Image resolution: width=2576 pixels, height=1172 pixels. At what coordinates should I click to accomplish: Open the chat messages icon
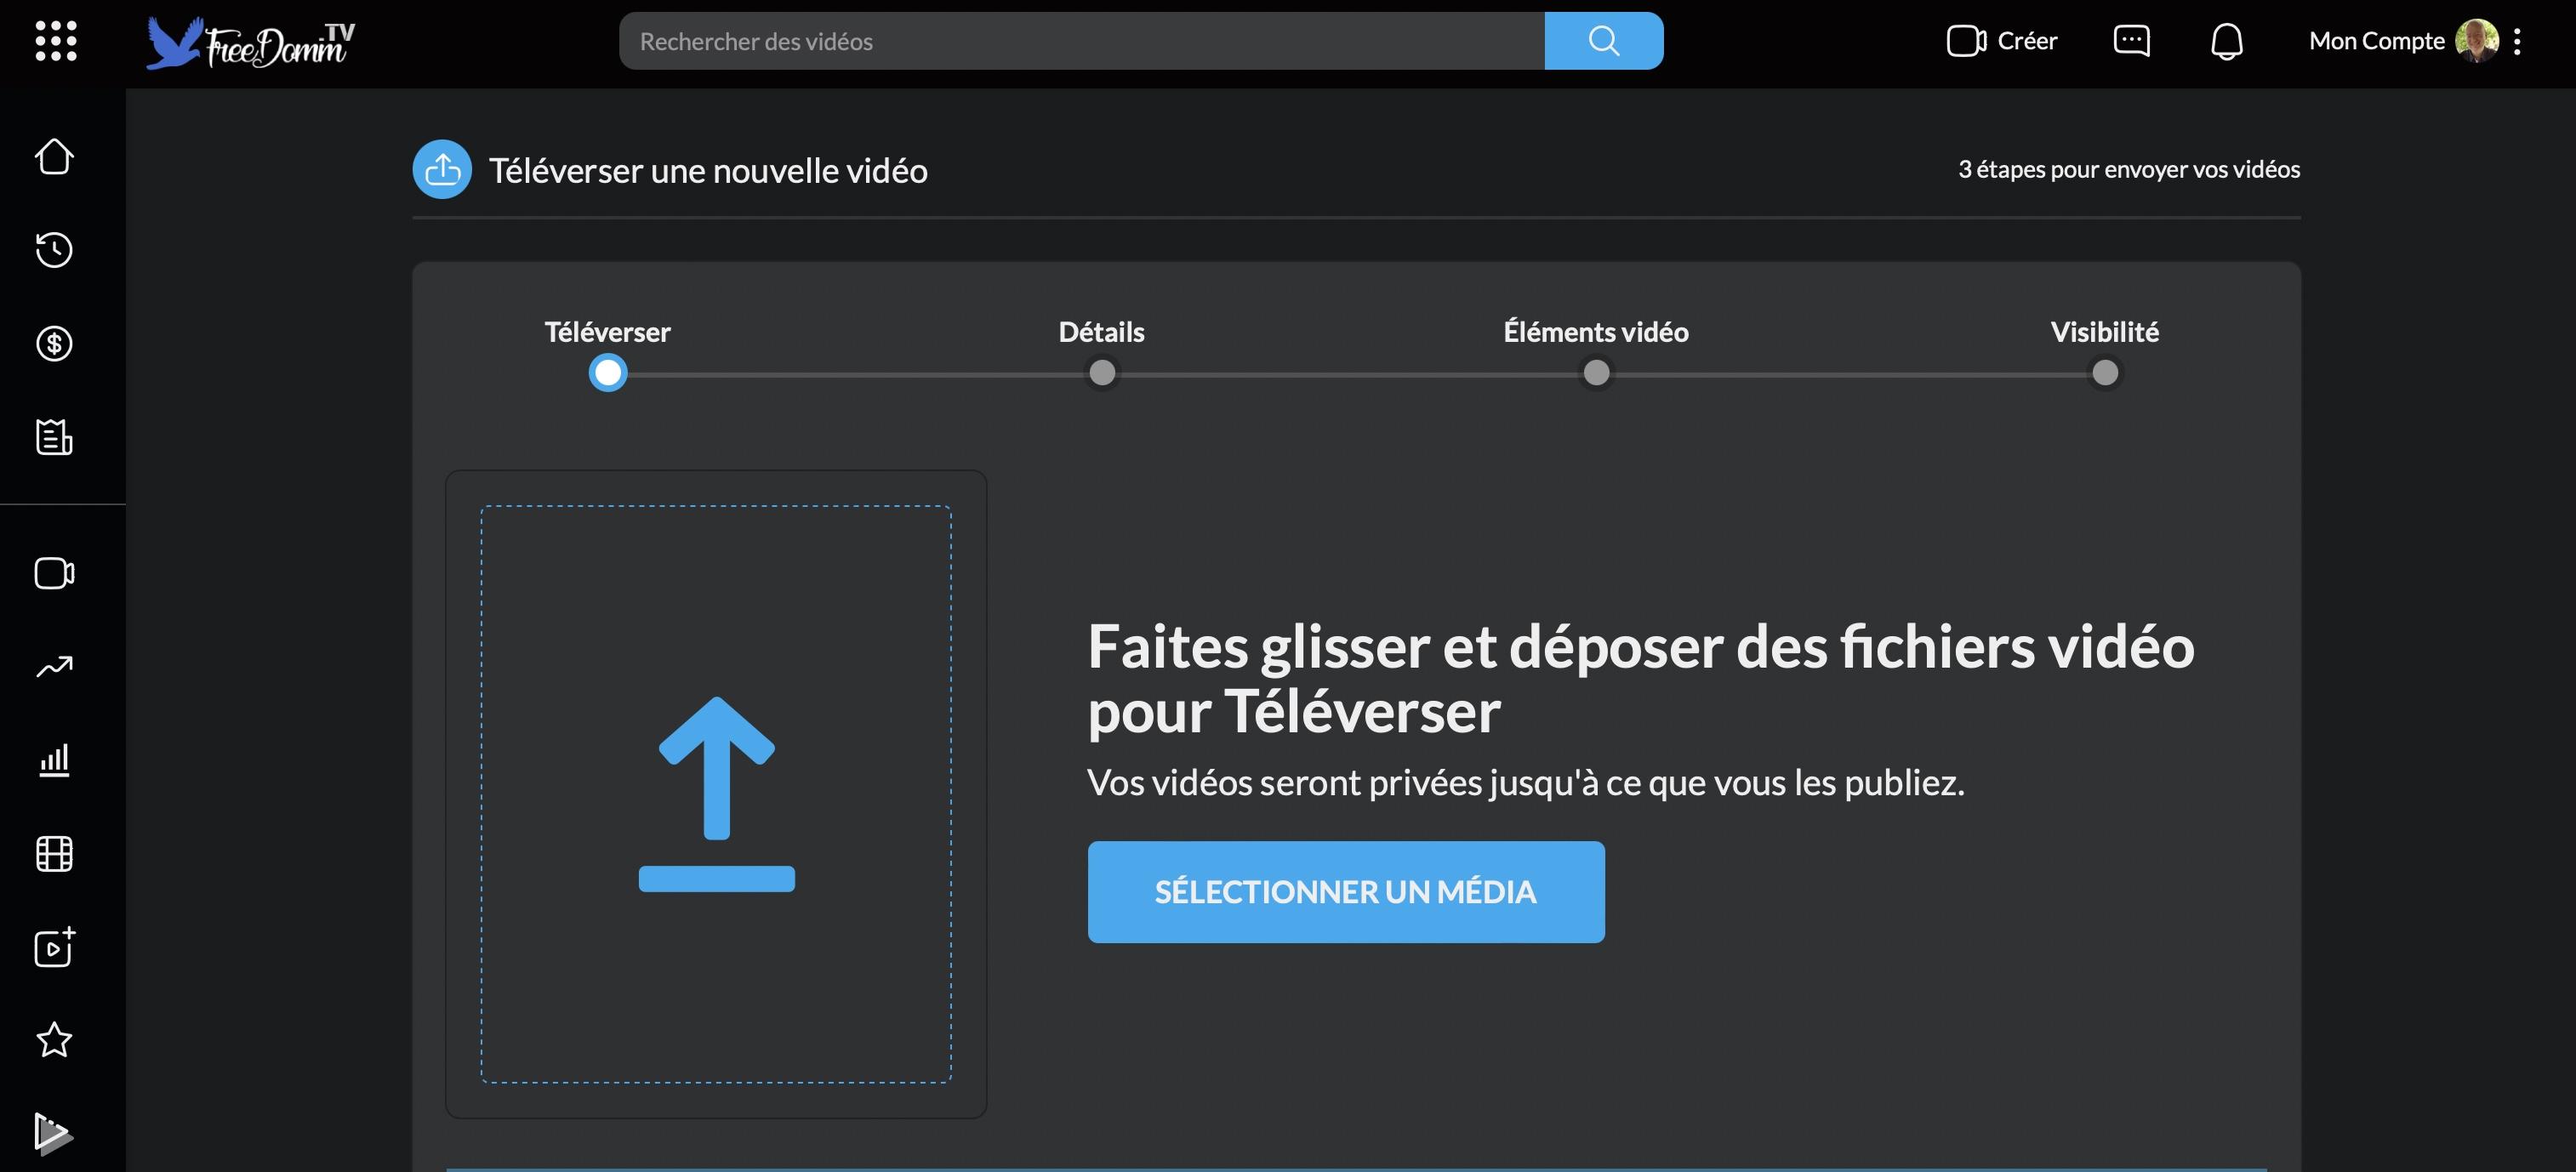coord(2131,41)
